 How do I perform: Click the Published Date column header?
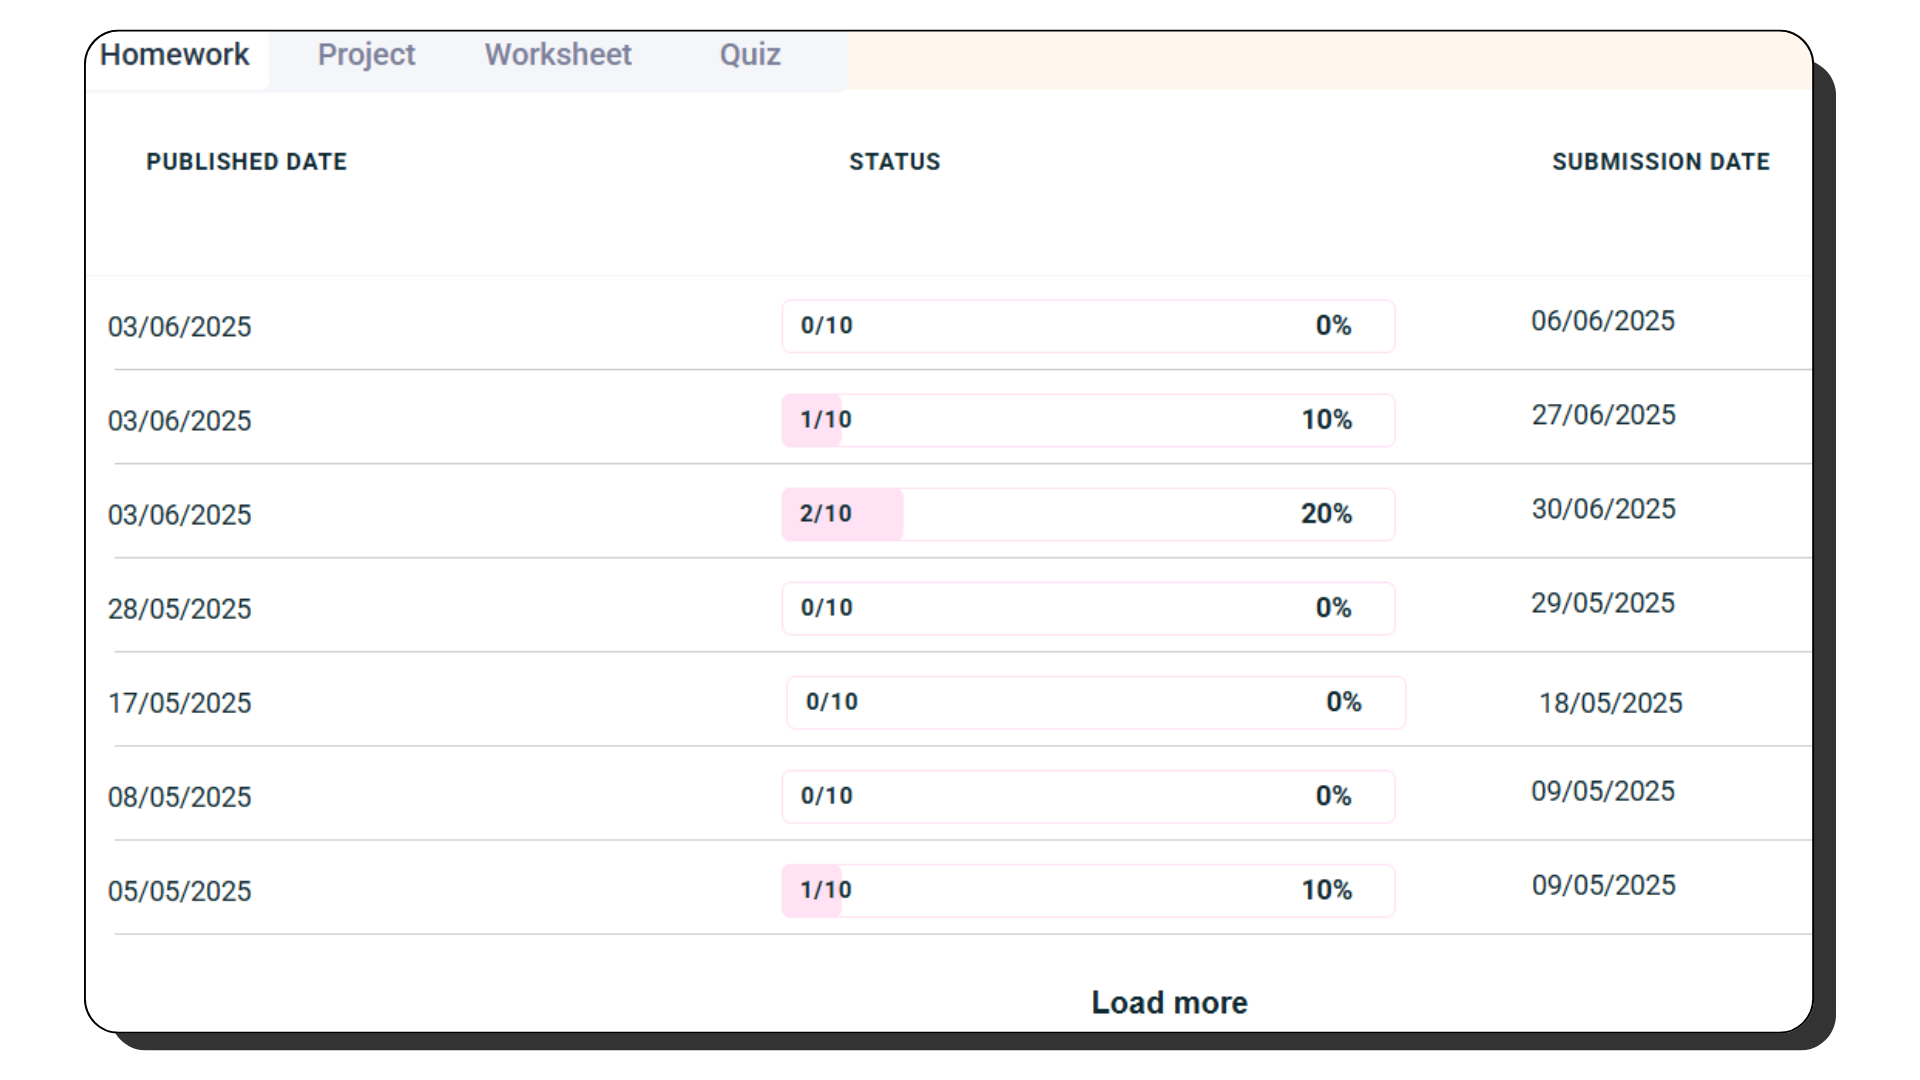click(246, 162)
